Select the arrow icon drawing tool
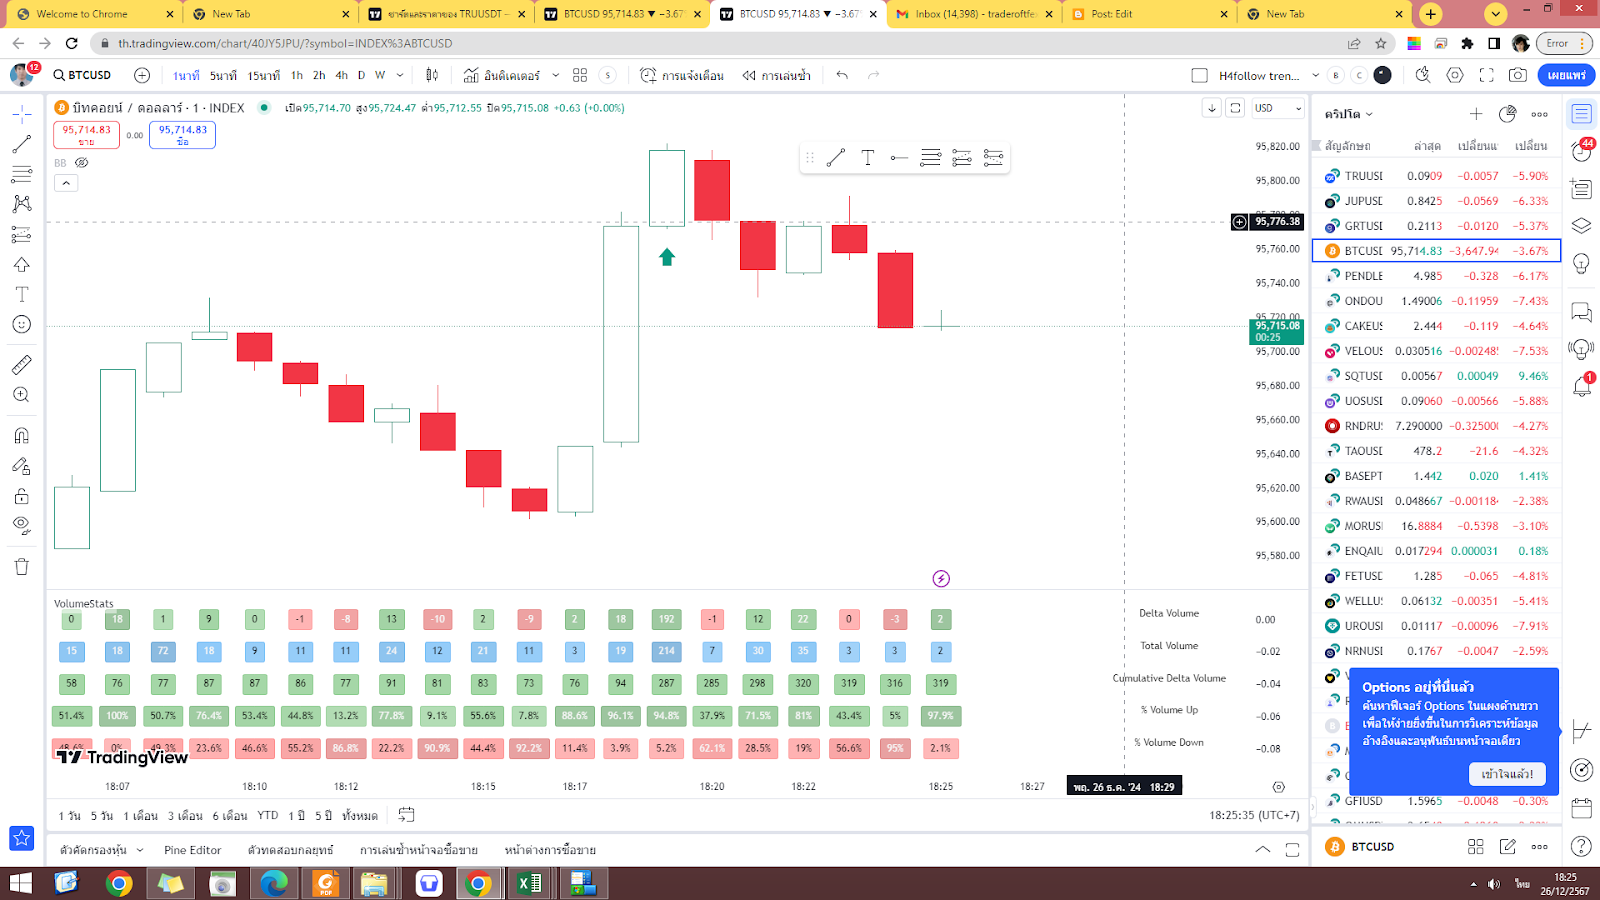 (x=22, y=265)
